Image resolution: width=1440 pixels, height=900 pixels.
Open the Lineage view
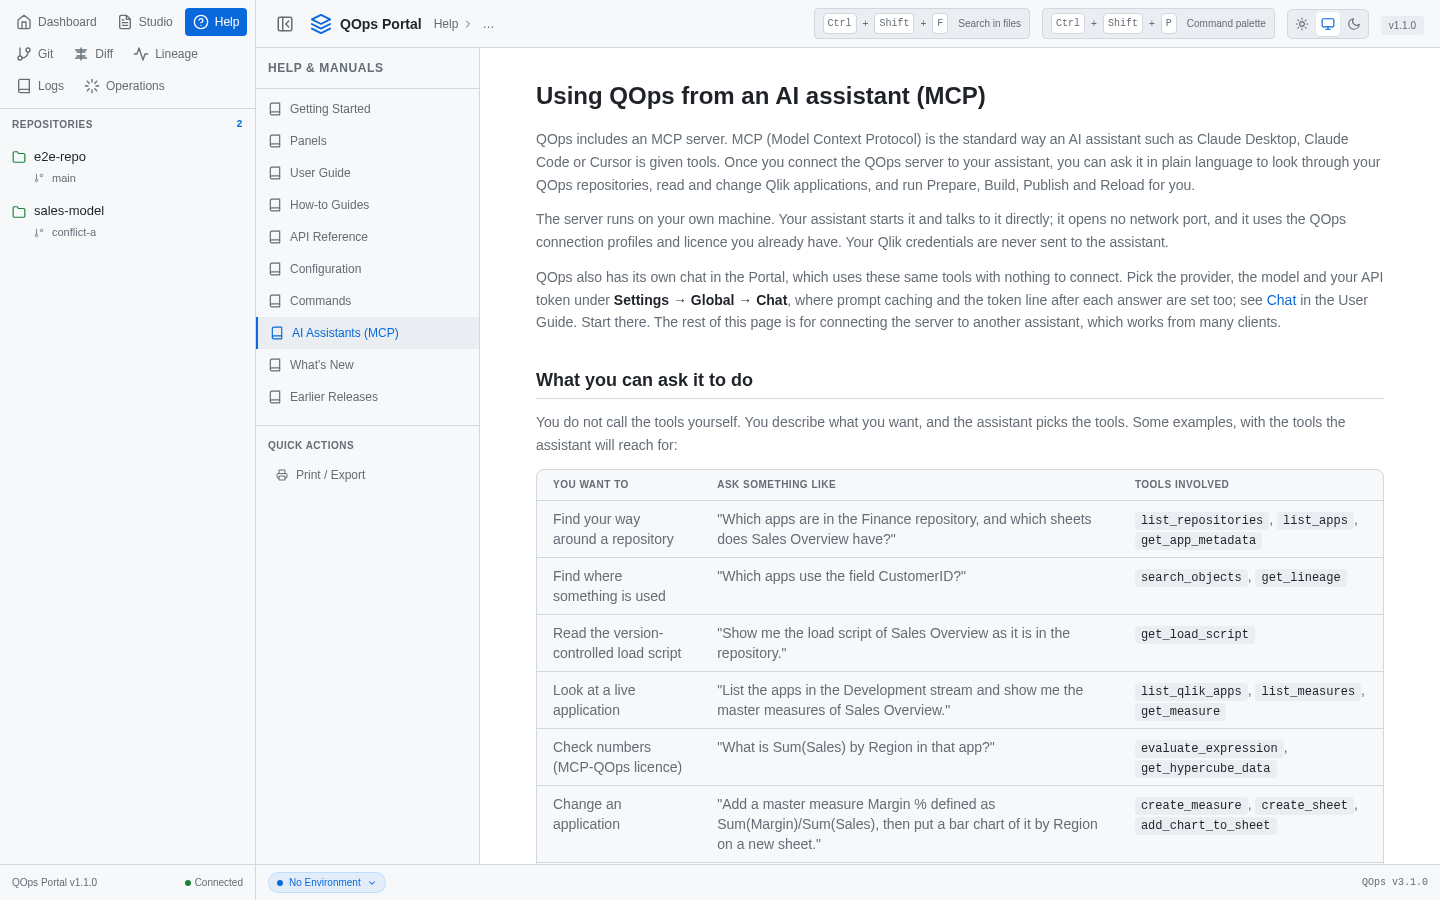coord(166,54)
